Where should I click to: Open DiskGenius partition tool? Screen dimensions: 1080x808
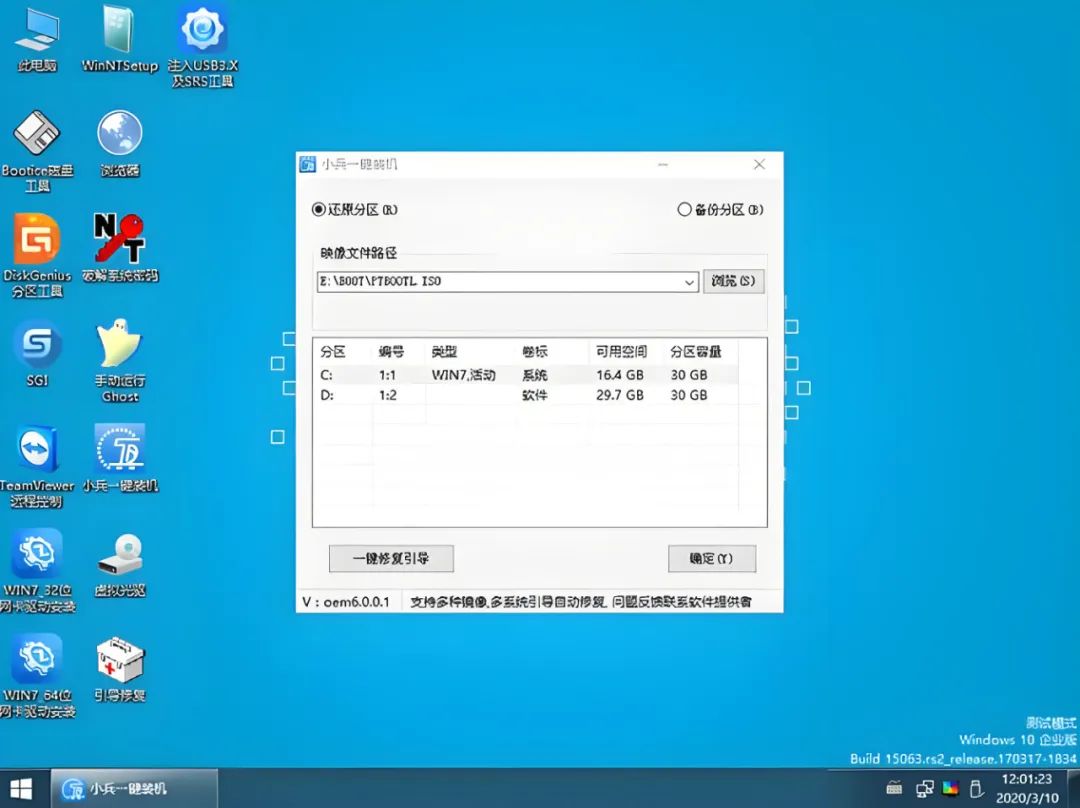37,256
